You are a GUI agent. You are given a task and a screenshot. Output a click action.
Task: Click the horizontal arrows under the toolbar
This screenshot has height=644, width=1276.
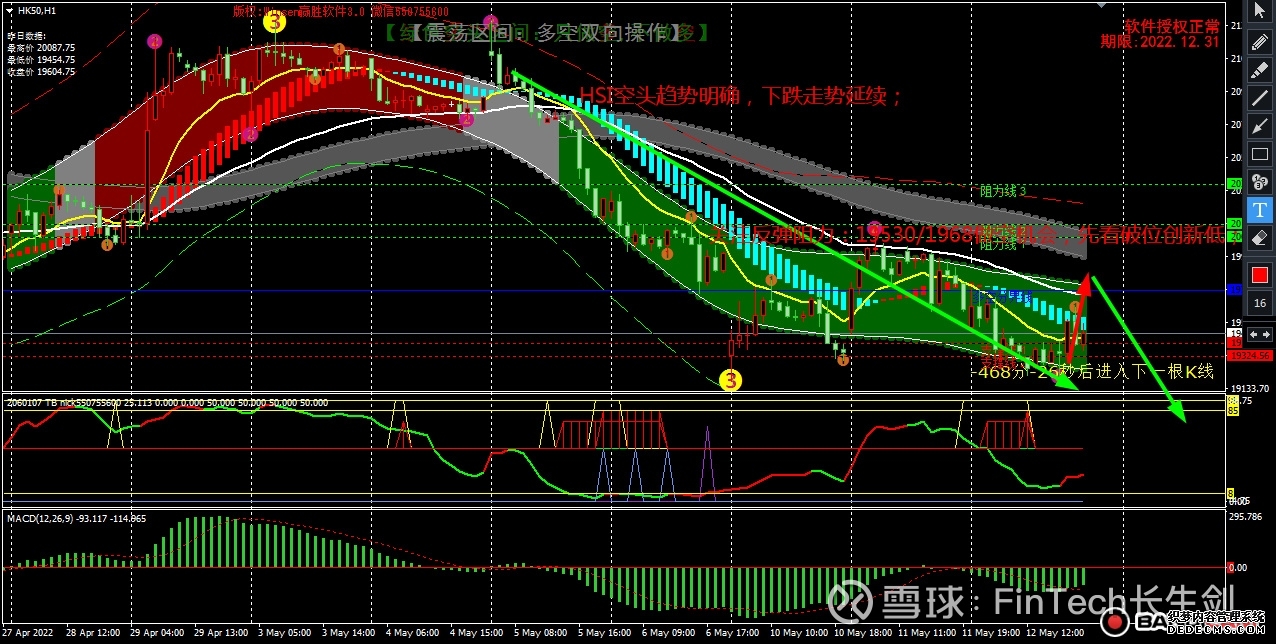[1260, 335]
